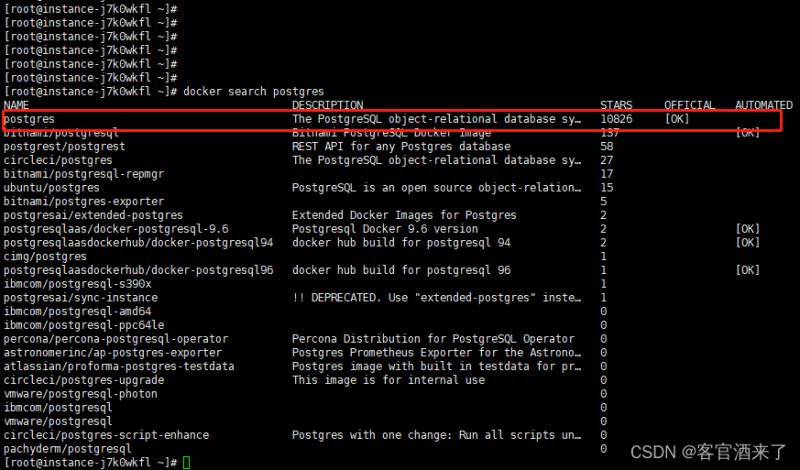This screenshot has width=800, height=470.
Task: Select 'astronomerinc/ap-postgres-exporter' image name
Action: 113,354
